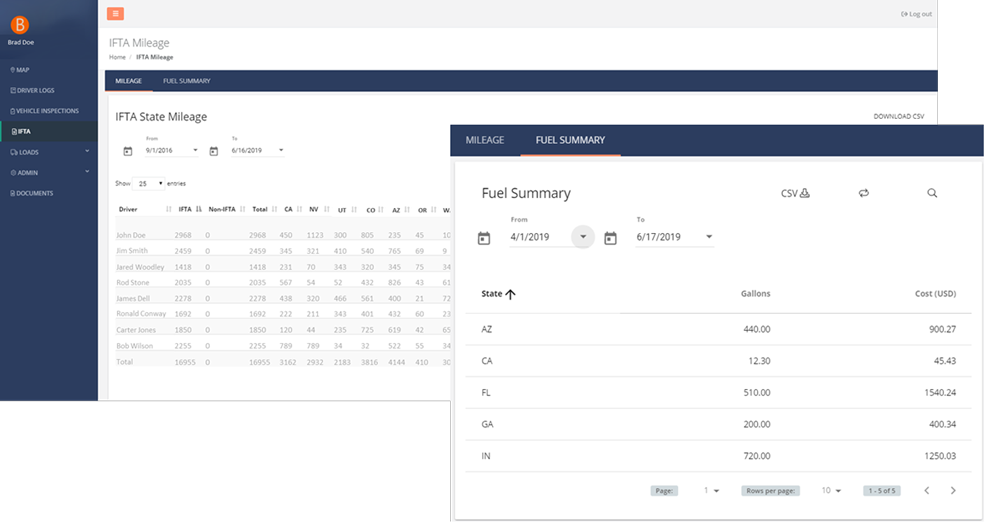Sort by the AZ mileage column

(401, 210)
